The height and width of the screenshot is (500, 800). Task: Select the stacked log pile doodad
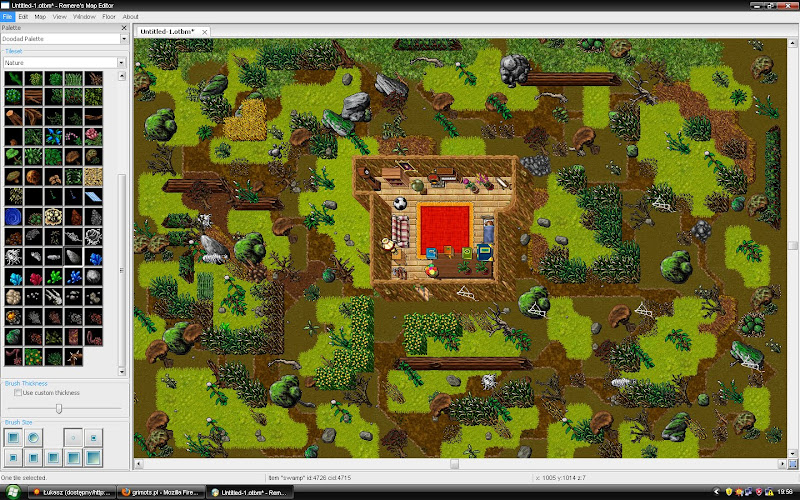click(x=33, y=96)
